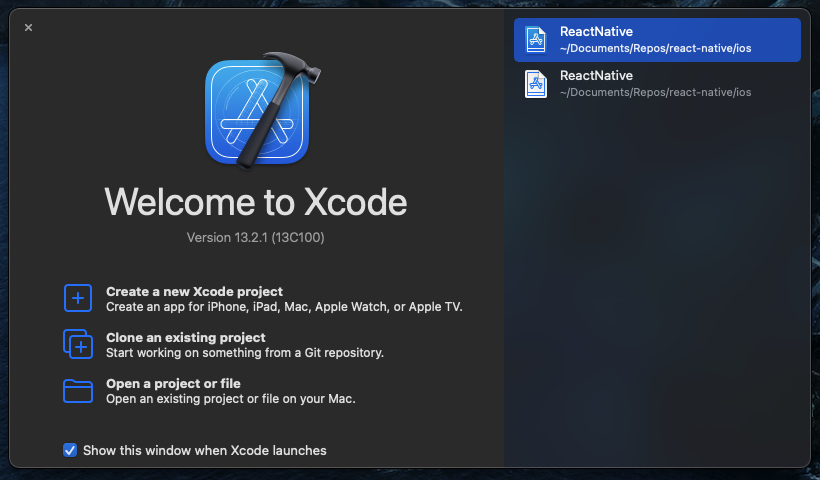
Task: Click 'Open an existing project or file on your Mac.'
Action: (231, 399)
